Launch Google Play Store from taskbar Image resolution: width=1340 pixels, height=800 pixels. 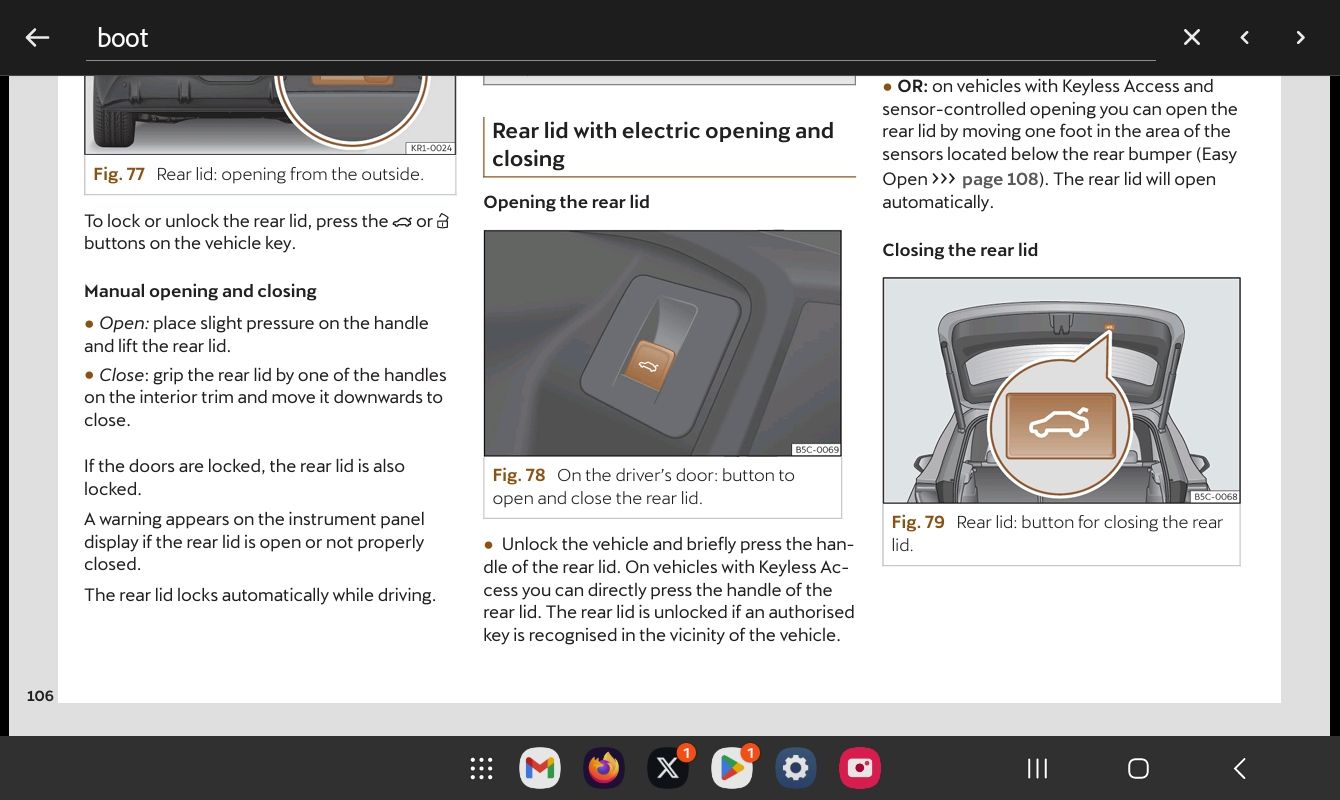click(731, 768)
